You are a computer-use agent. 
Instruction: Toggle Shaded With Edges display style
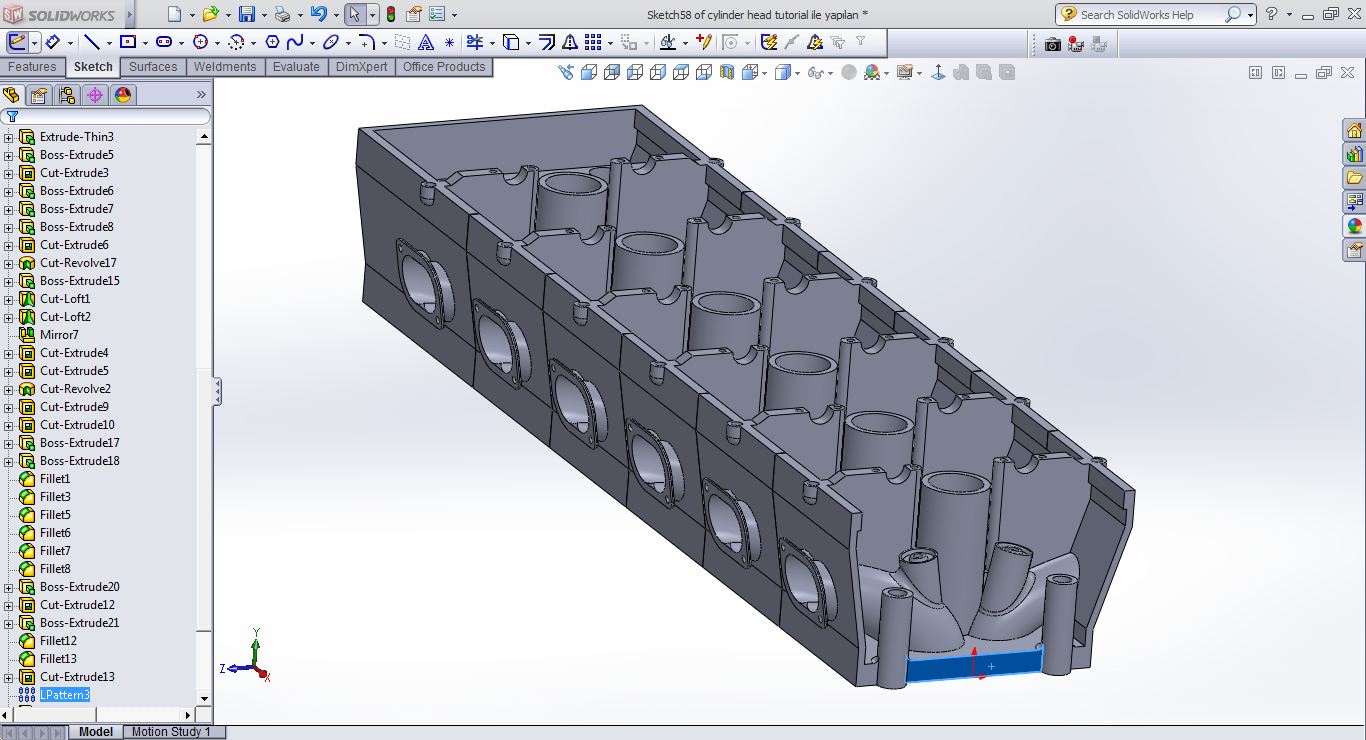tap(782, 72)
